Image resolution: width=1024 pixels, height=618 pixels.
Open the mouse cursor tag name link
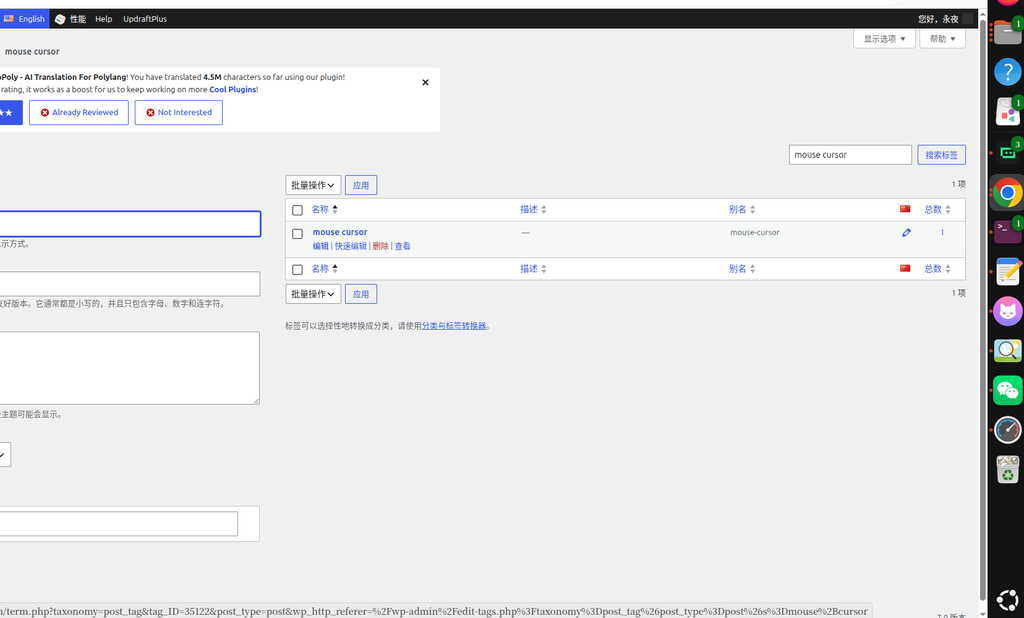(x=340, y=232)
